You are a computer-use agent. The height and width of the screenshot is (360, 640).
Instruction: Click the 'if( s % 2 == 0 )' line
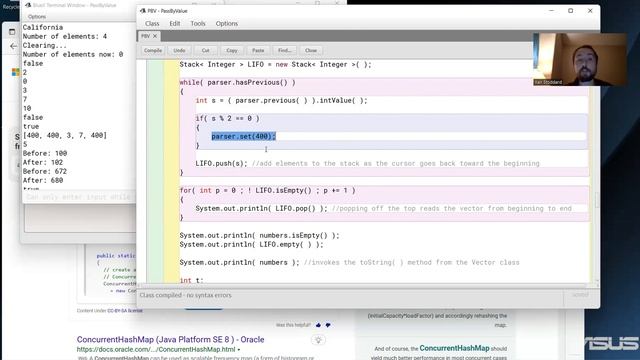click(x=227, y=118)
